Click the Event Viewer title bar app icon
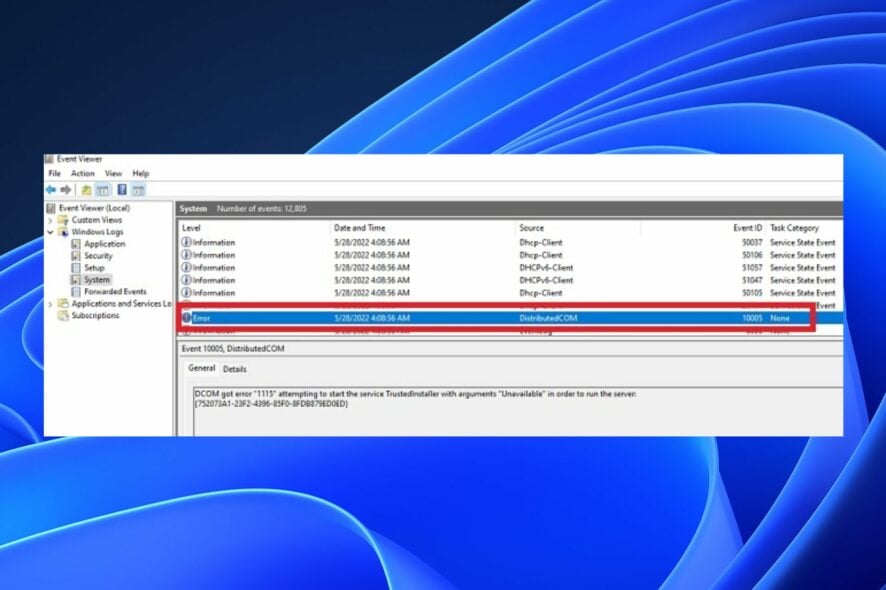Screen dimensions: 886x590 [x=49, y=159]
